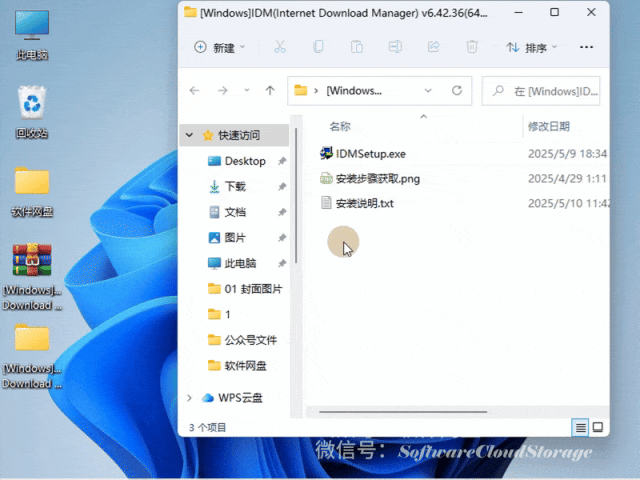This screenshot has width=640, height=480.
Task: Click the Copy icon in toolbar
Action: click(318, 47)
